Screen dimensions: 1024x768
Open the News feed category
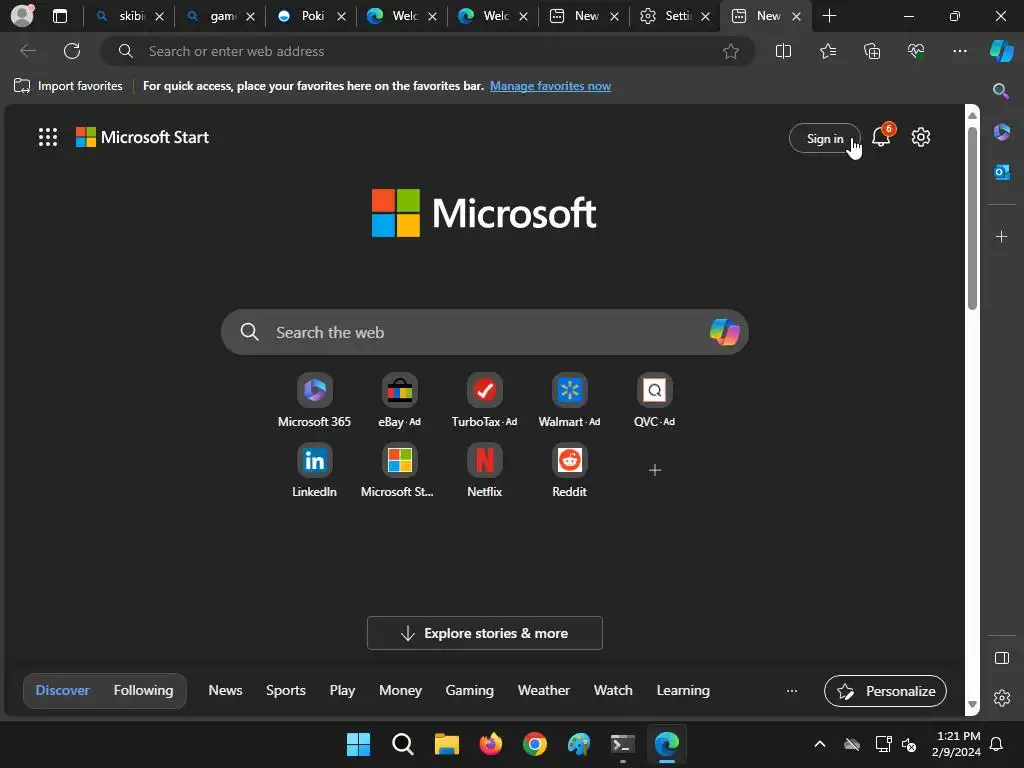coord(225,690)
